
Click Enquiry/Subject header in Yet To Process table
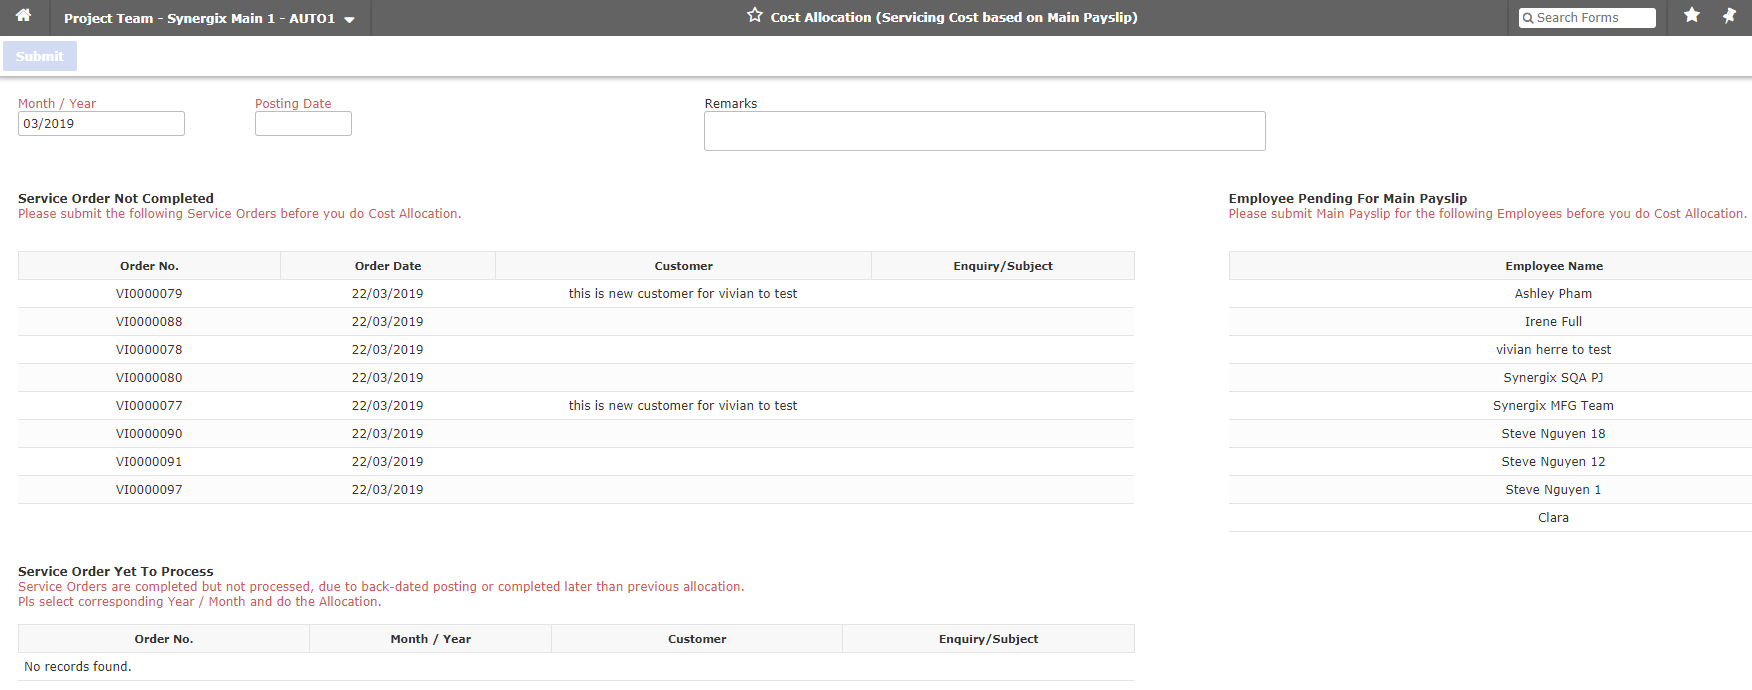tap(988, 639)
